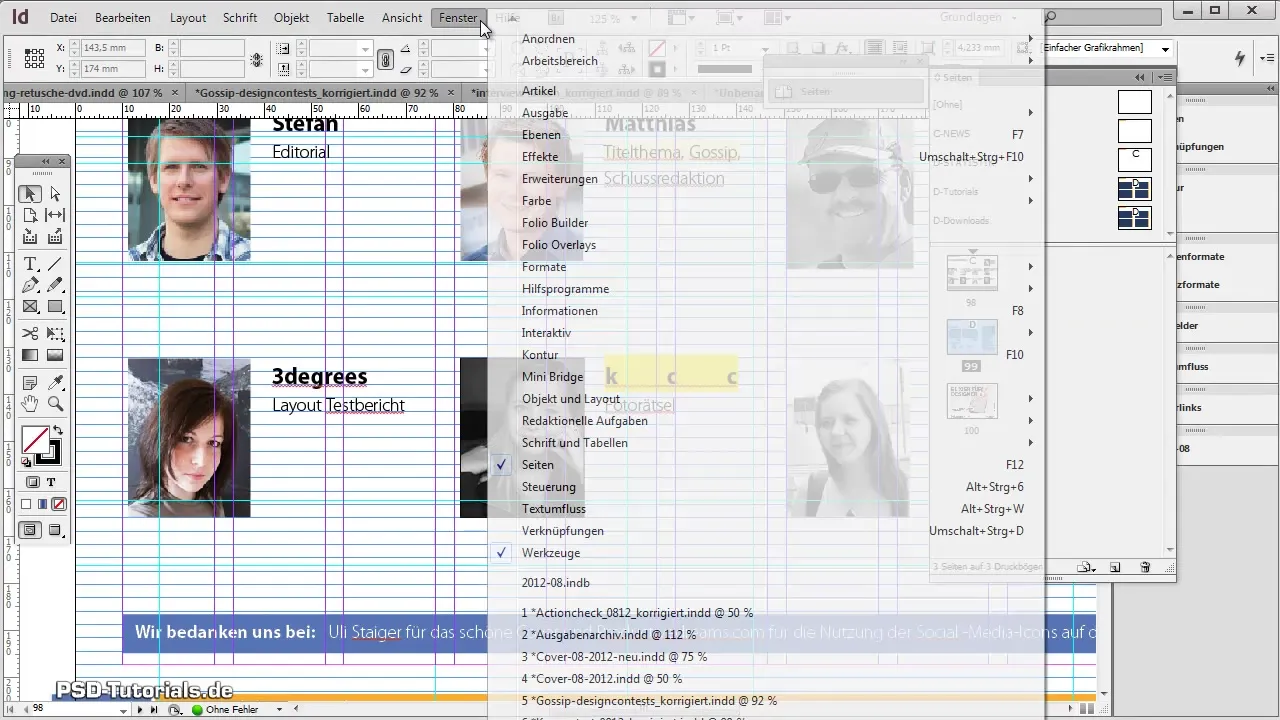Screen dimensions: 1280x720
Task: Select the Direct Selection tool
Action: click(x=55, y=194)
